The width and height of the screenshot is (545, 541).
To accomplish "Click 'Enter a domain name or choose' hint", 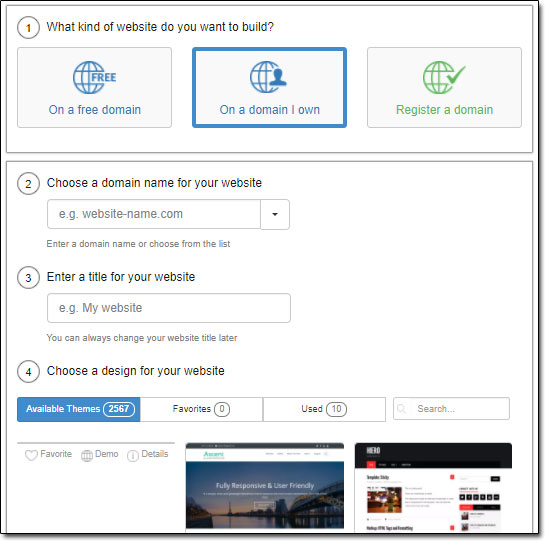I will tap(138, 244).
